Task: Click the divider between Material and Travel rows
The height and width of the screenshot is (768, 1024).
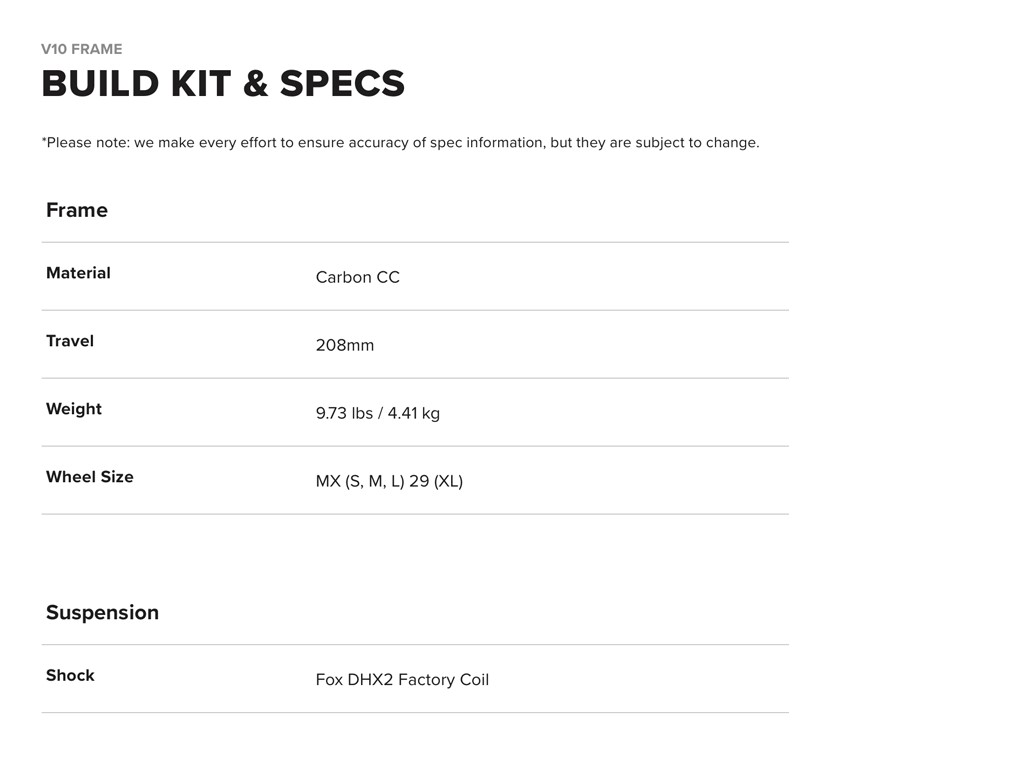Action: pos(415,310)
